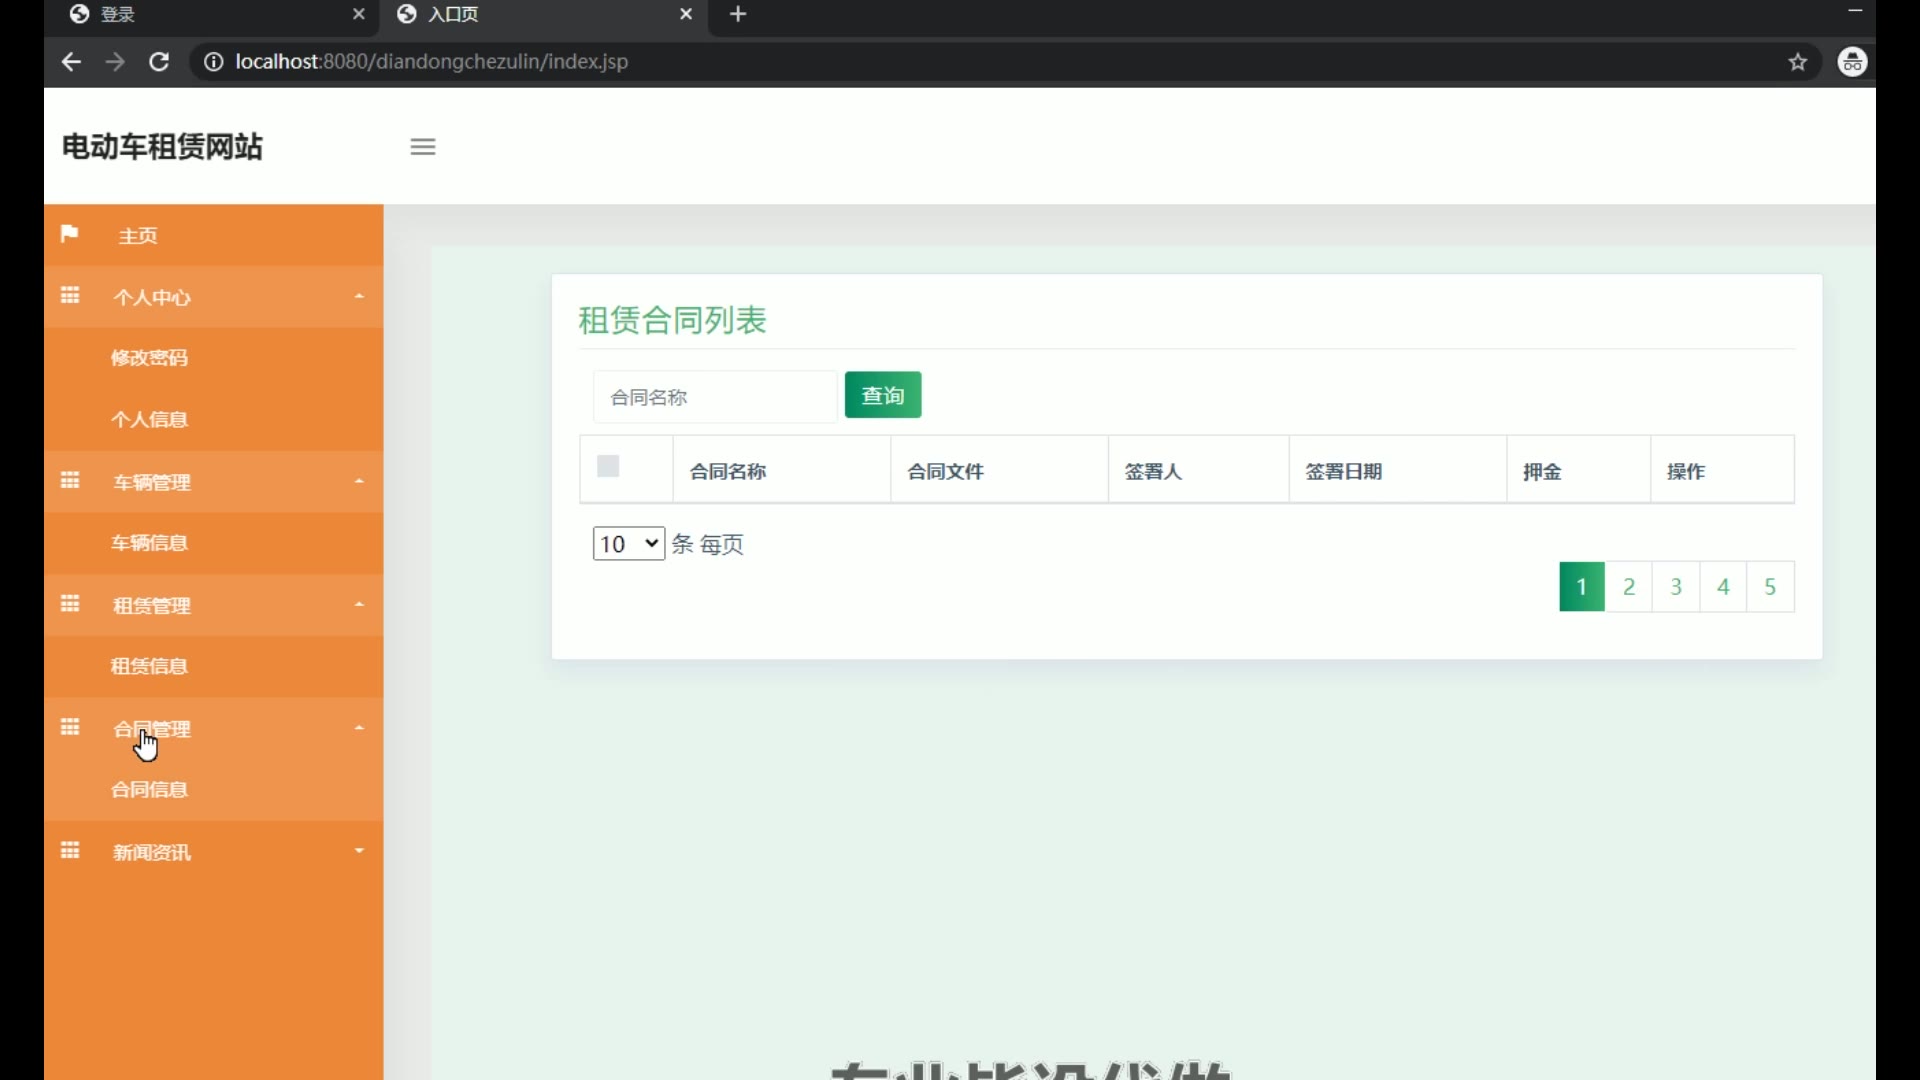Screen dimensions: 1920x1080
Task: Click the grid icon beside 新闻资讯
Action: point(70,851)
